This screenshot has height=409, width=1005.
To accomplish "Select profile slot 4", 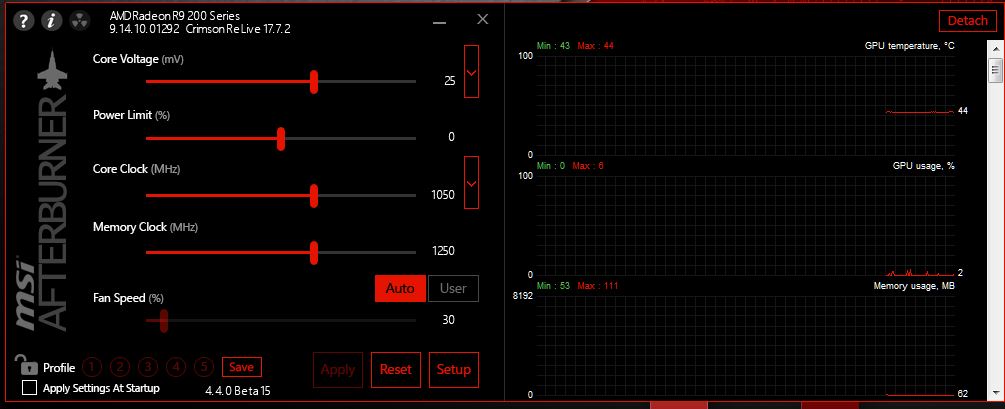I will coord(176,367).
